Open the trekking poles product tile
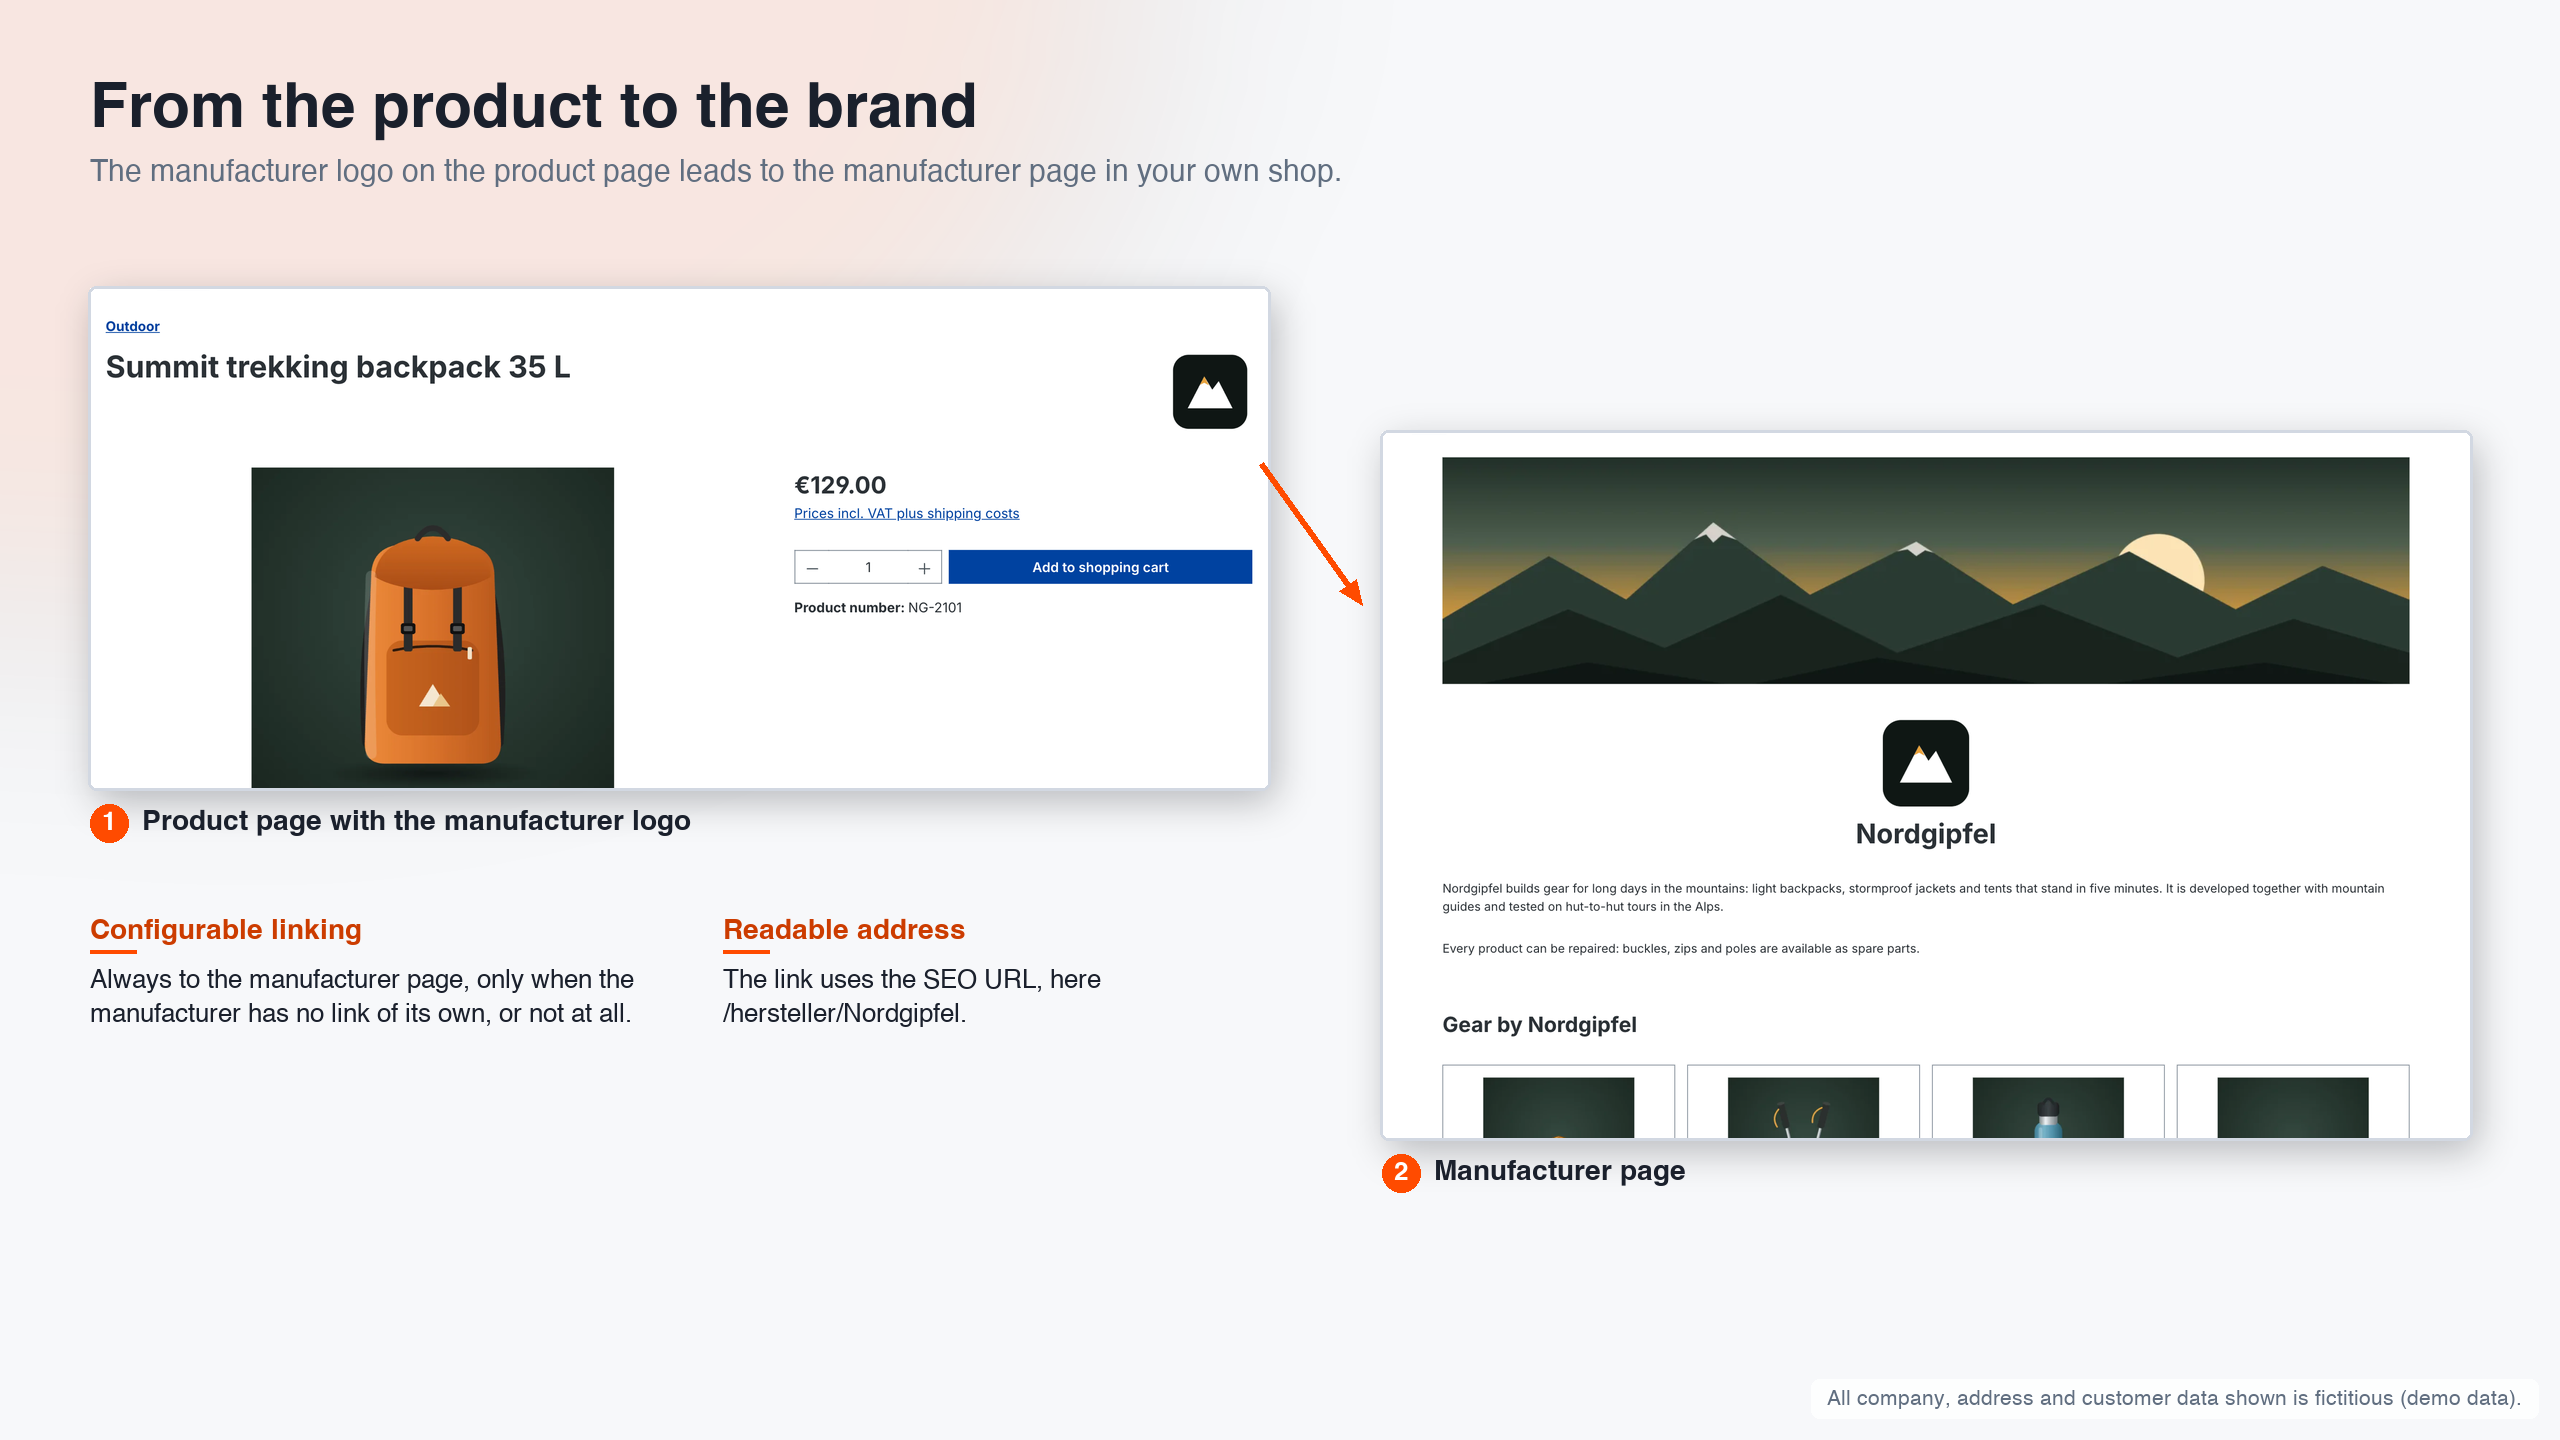This screenshot has height=1440, width=2560. [1803, 1101]
